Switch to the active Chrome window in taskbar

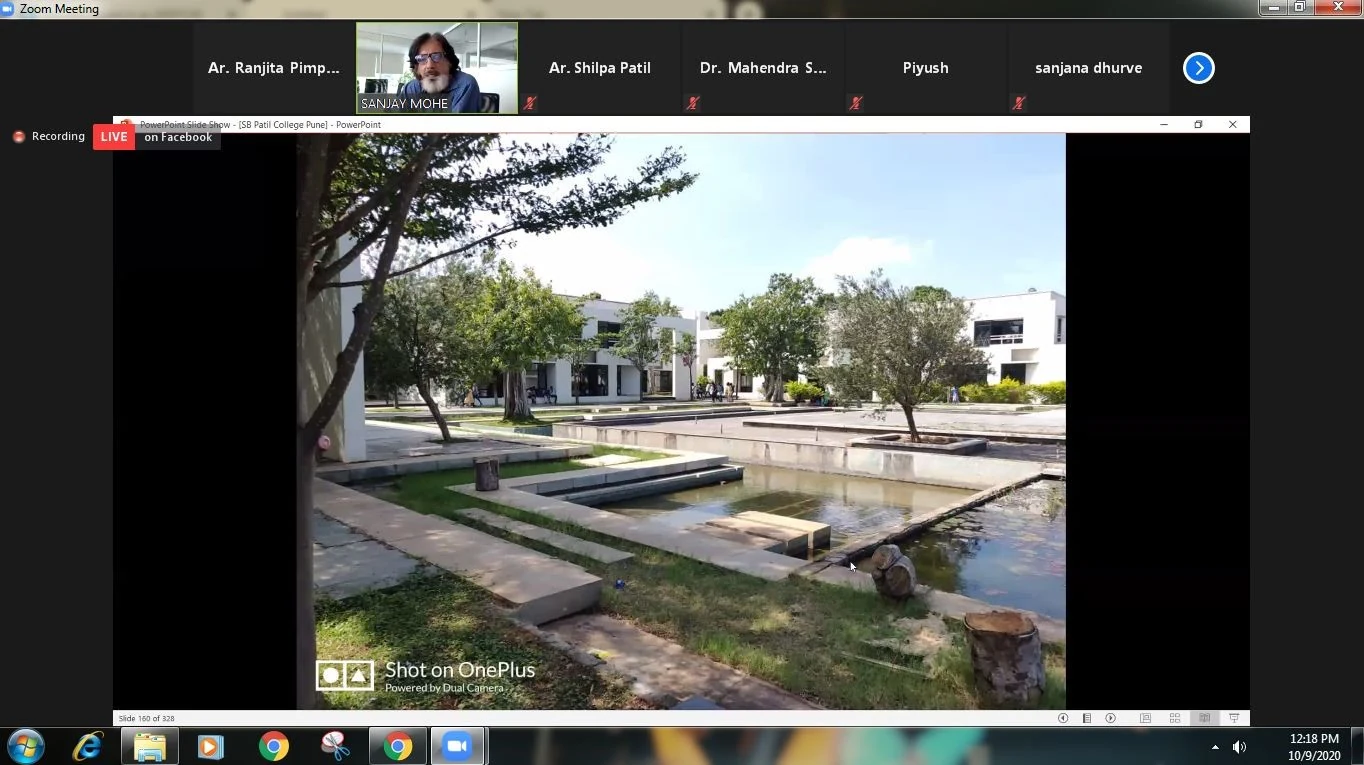coord(398,746)
